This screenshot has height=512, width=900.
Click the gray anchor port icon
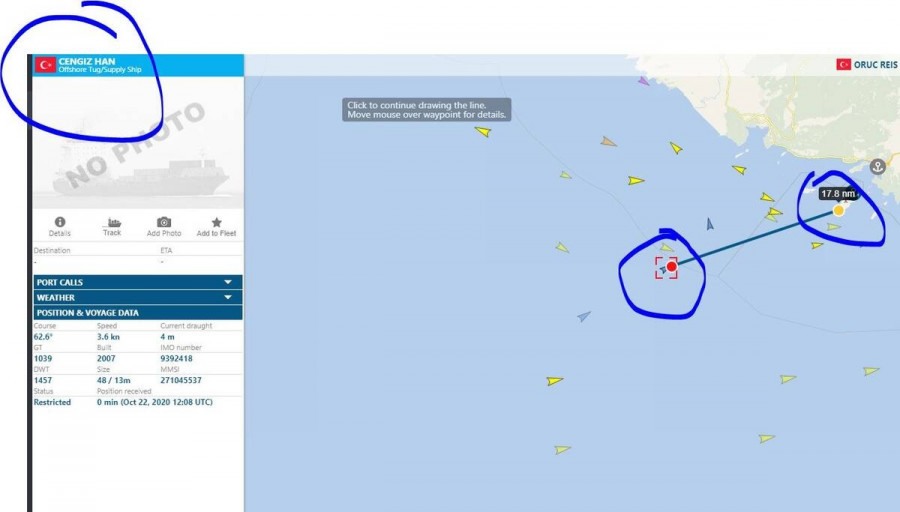(x=877, y=167)
